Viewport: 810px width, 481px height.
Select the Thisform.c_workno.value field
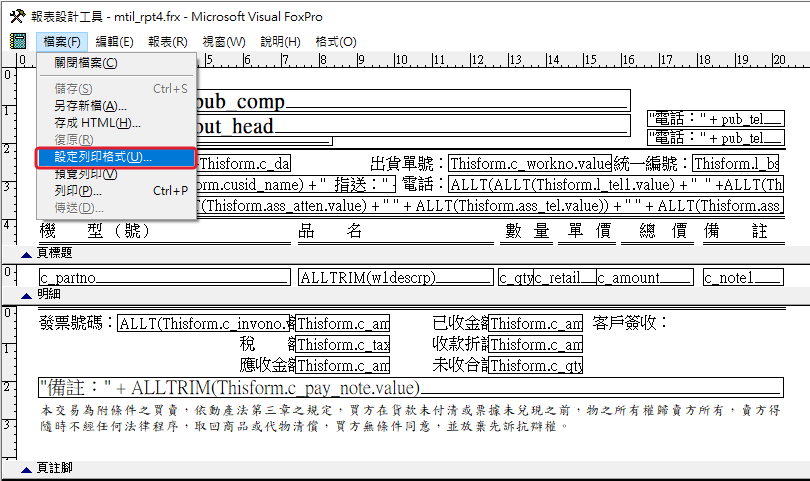tap(530, 163)
